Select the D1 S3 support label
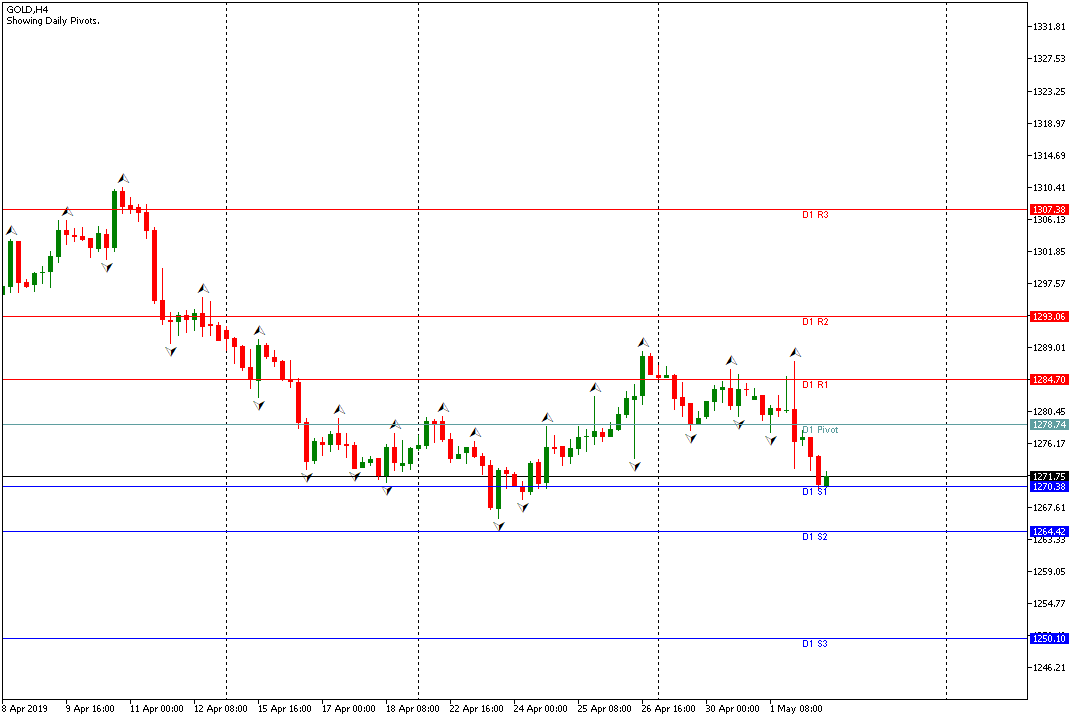 pos(815,644)
